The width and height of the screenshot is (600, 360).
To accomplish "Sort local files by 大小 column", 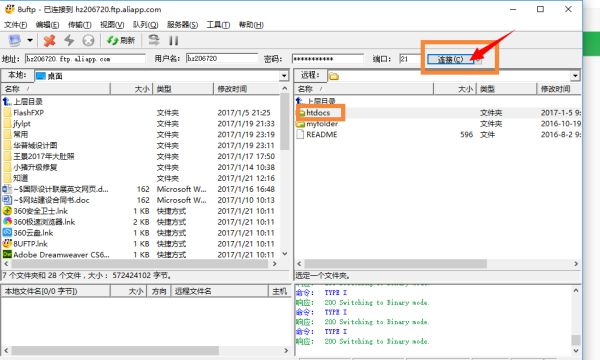I will pyautogui.click(x=132, y=89).
